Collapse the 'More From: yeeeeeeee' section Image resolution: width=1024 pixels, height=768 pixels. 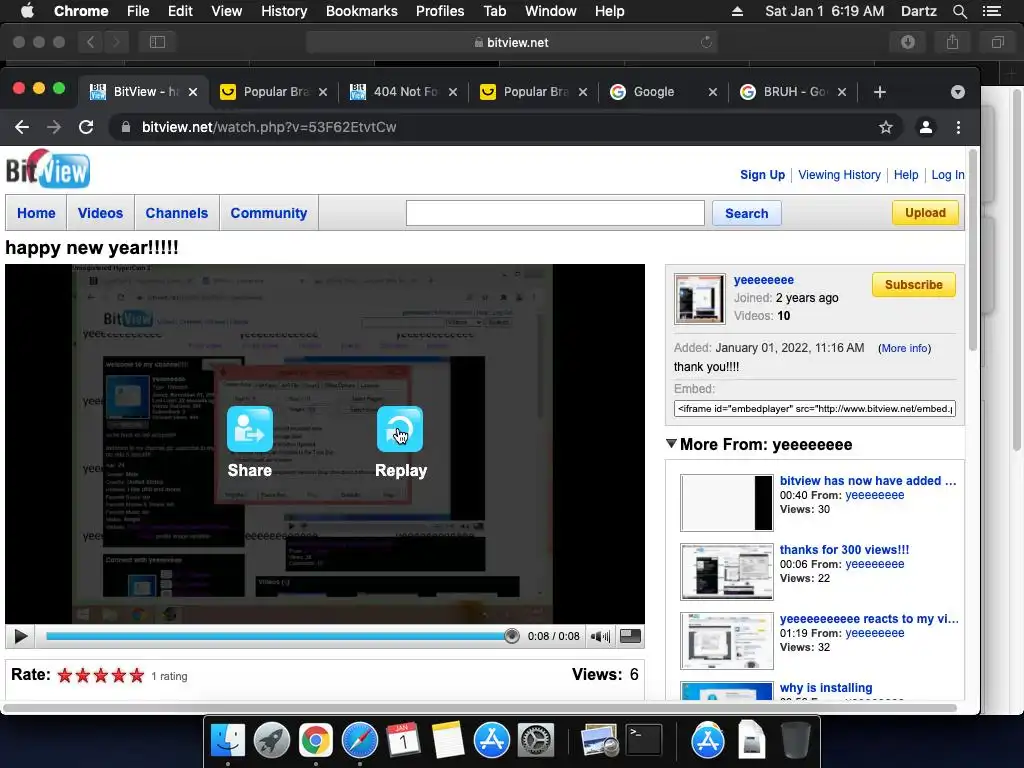[x=671, y=443]
